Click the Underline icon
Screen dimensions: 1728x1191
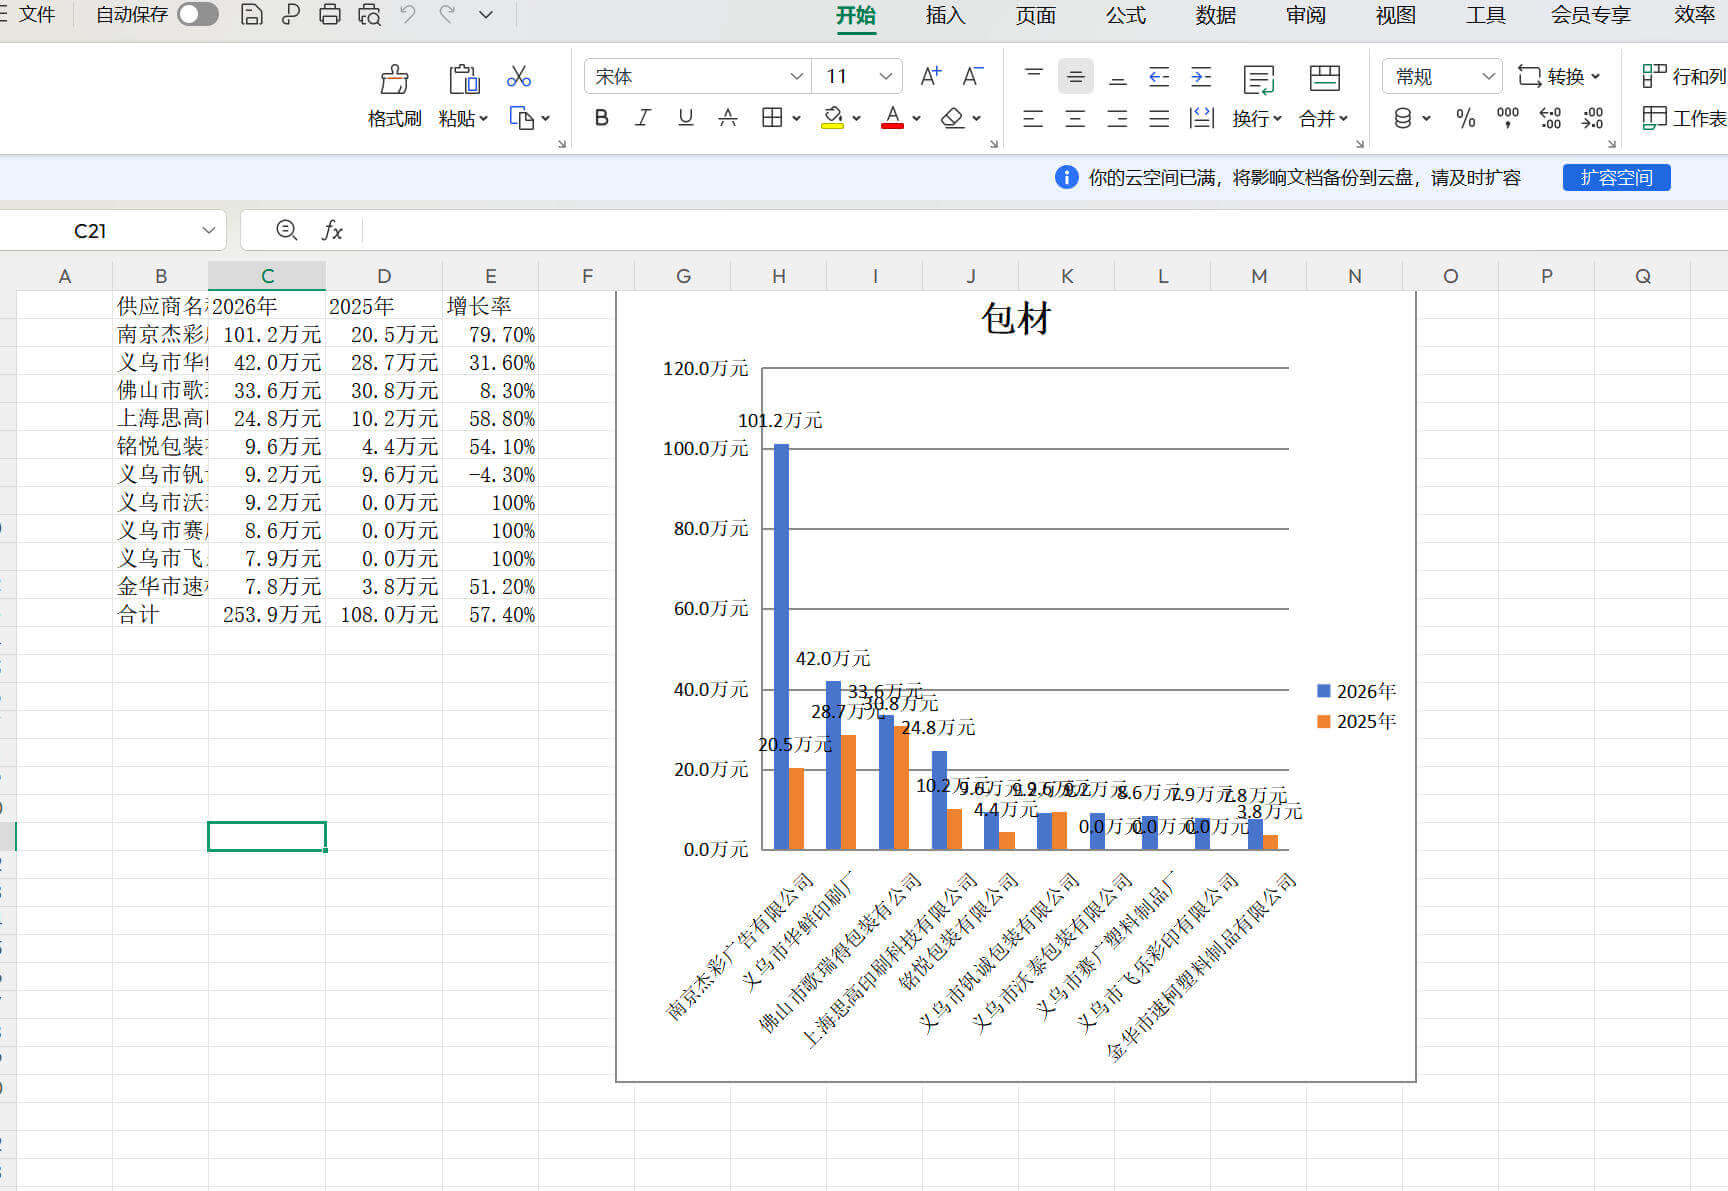point(685,118)
